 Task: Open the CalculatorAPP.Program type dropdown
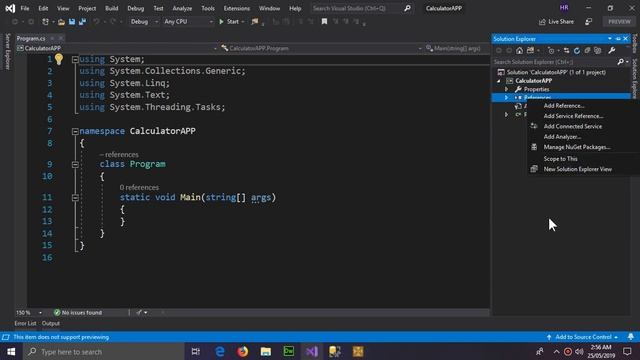(321, 48)
